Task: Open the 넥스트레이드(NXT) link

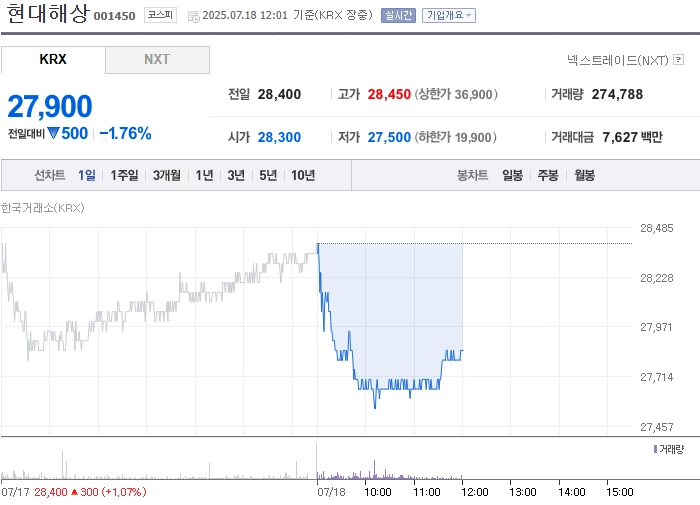Action: 617,60
